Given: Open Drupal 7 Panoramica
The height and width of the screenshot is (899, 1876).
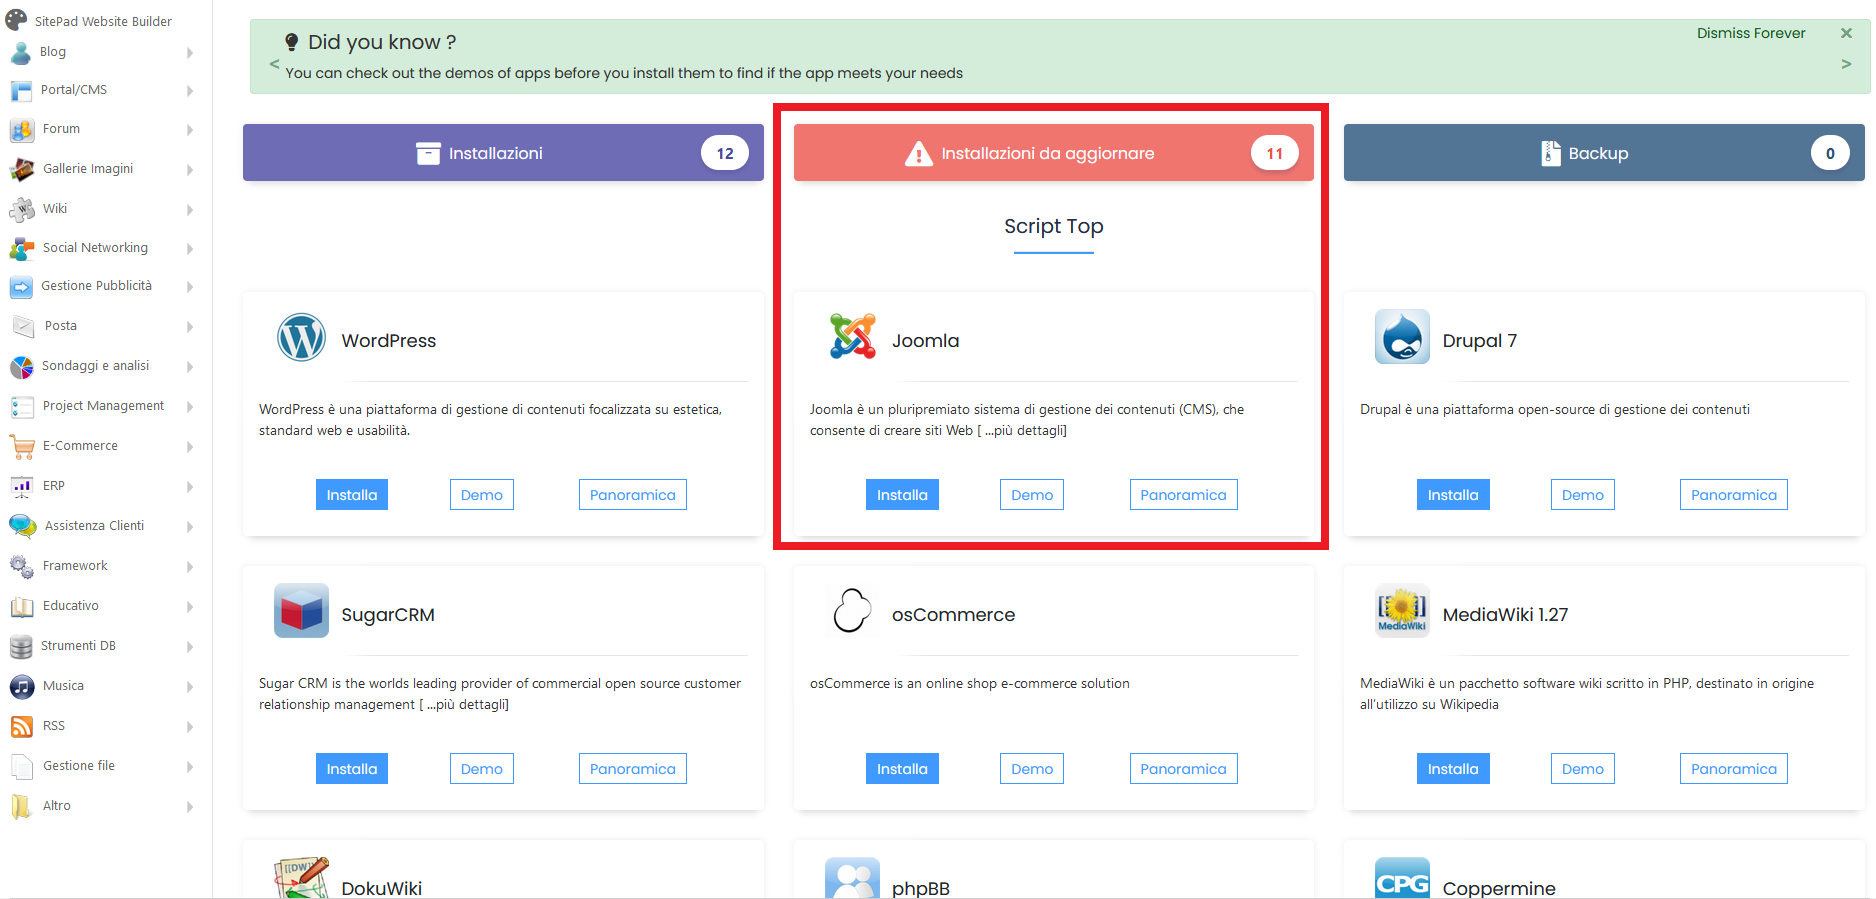Looking at the screenshot, I should [1734, 495].
